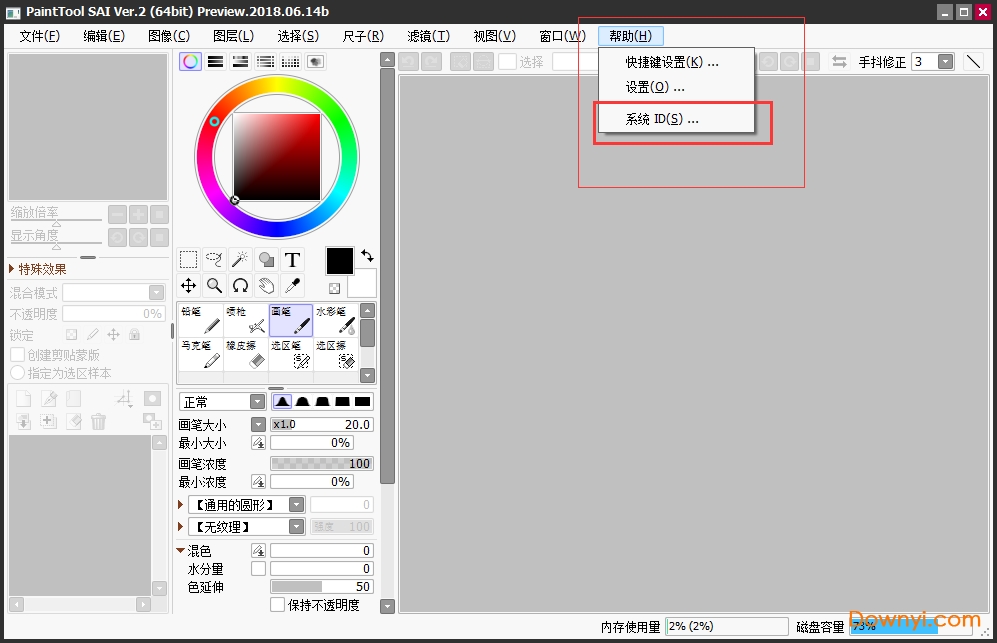The height and width of the screenshot is (643, 997).
Task: Open the 正常 blend mode dropdown
Action: tap(222, 402)
